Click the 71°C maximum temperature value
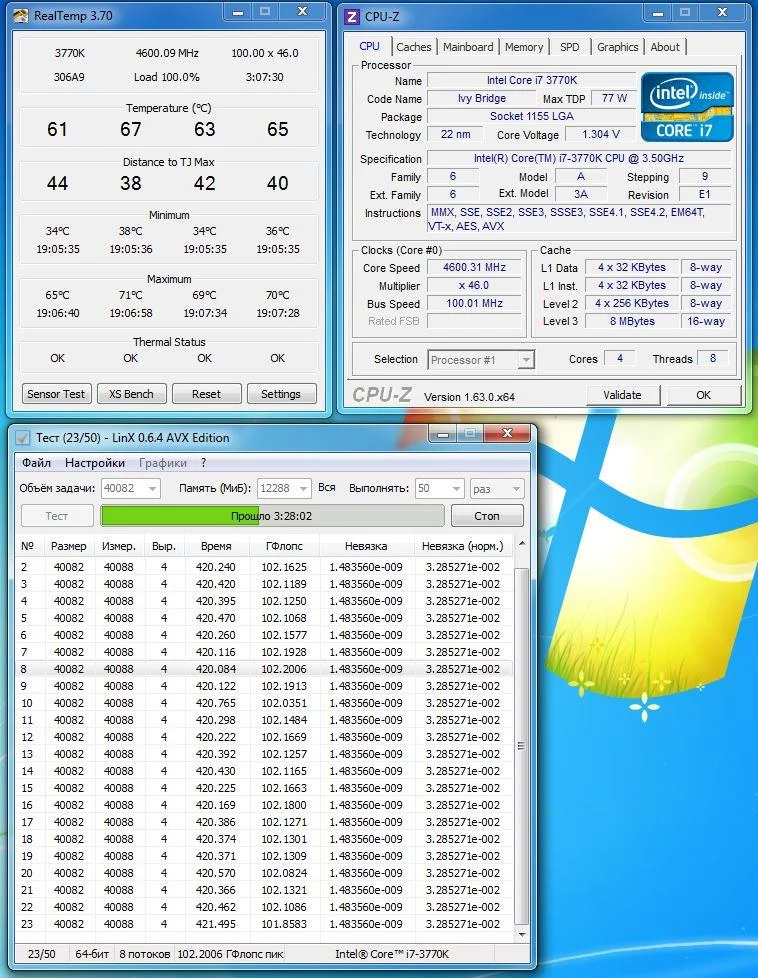758x978 pixels. point(131,295)
